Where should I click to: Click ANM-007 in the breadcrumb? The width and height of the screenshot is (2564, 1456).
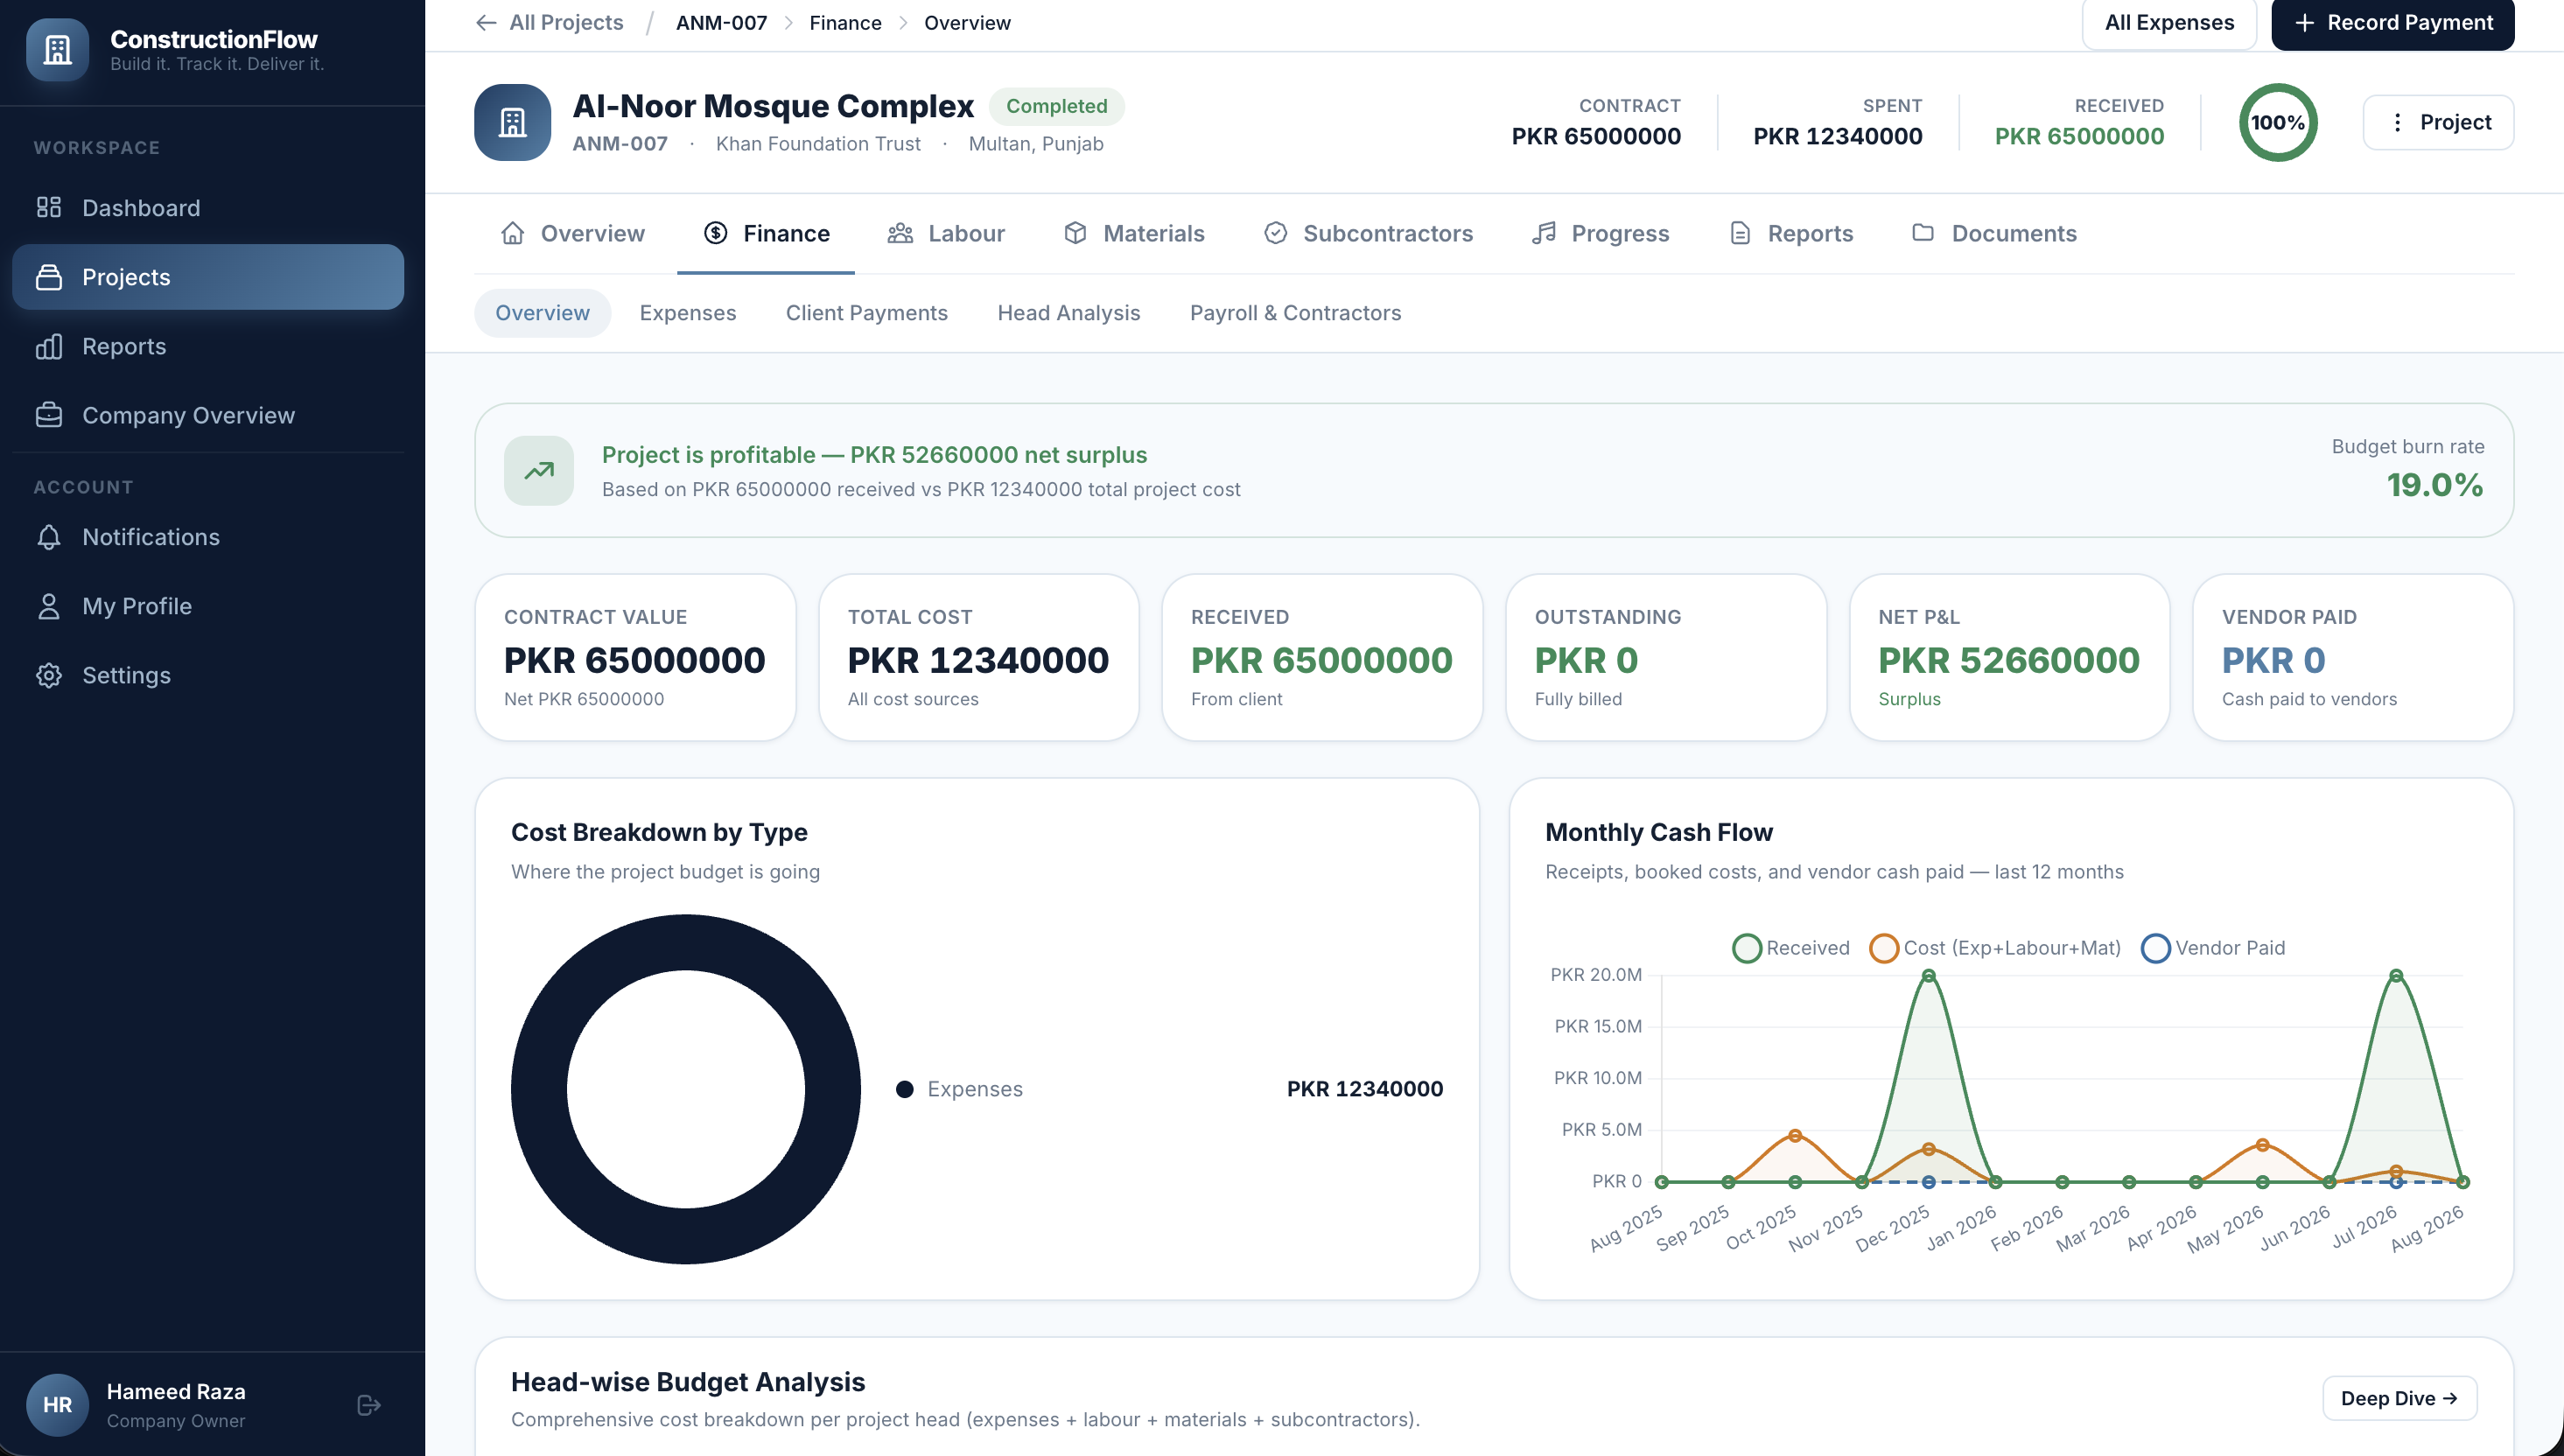tap(721, 22)
